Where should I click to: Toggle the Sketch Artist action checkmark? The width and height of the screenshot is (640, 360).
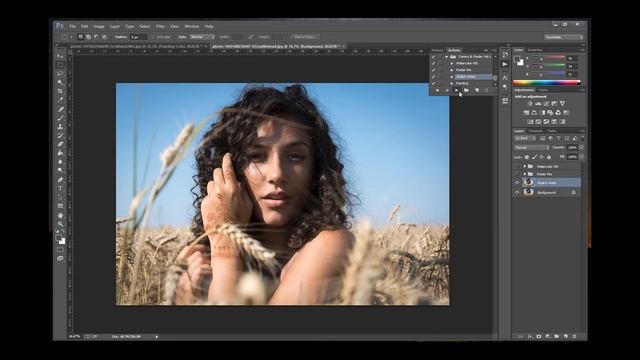point(433,77)
